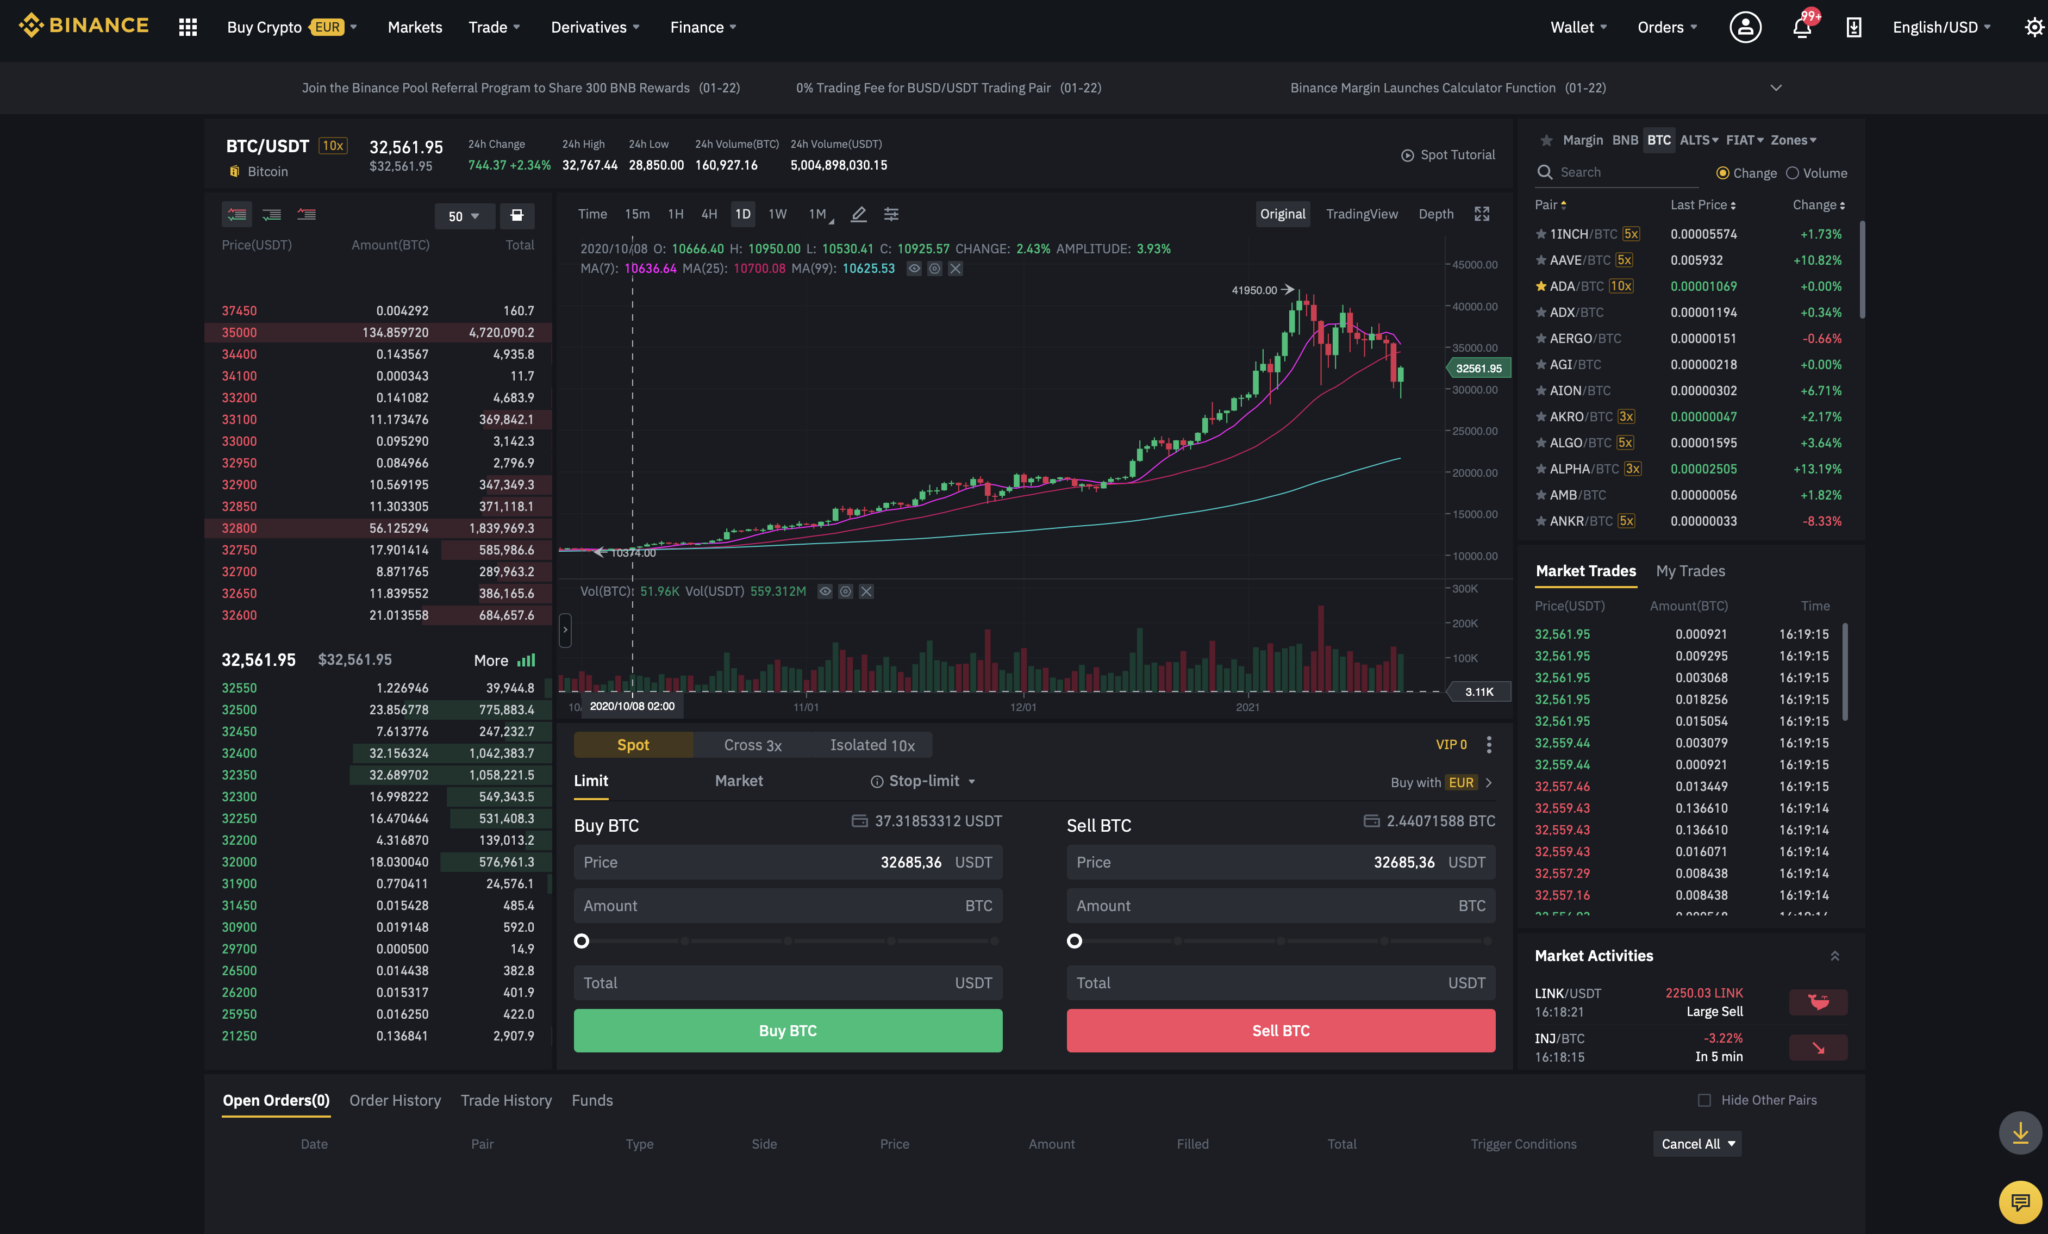Open chart indicator settings sliders icon
Image resolution: width=2048 pixels, height=1234 pixels.
891,214
